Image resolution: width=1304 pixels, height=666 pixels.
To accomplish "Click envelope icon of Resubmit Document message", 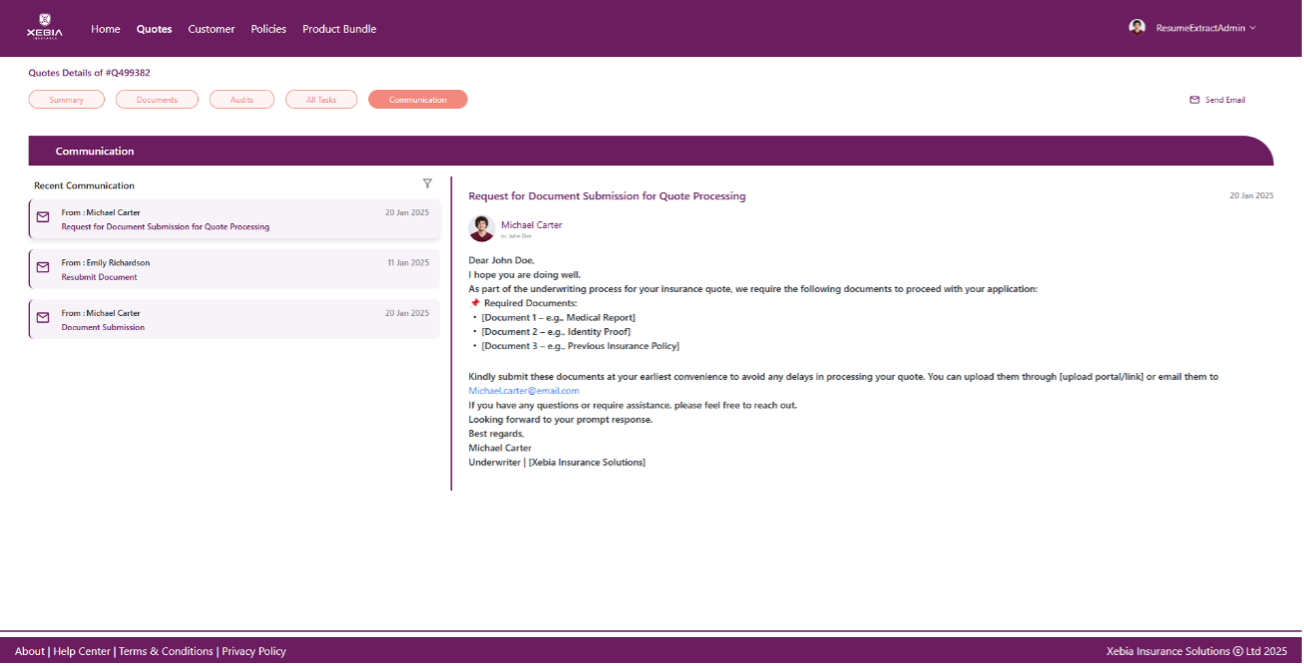I will click(x=43, y=268).
